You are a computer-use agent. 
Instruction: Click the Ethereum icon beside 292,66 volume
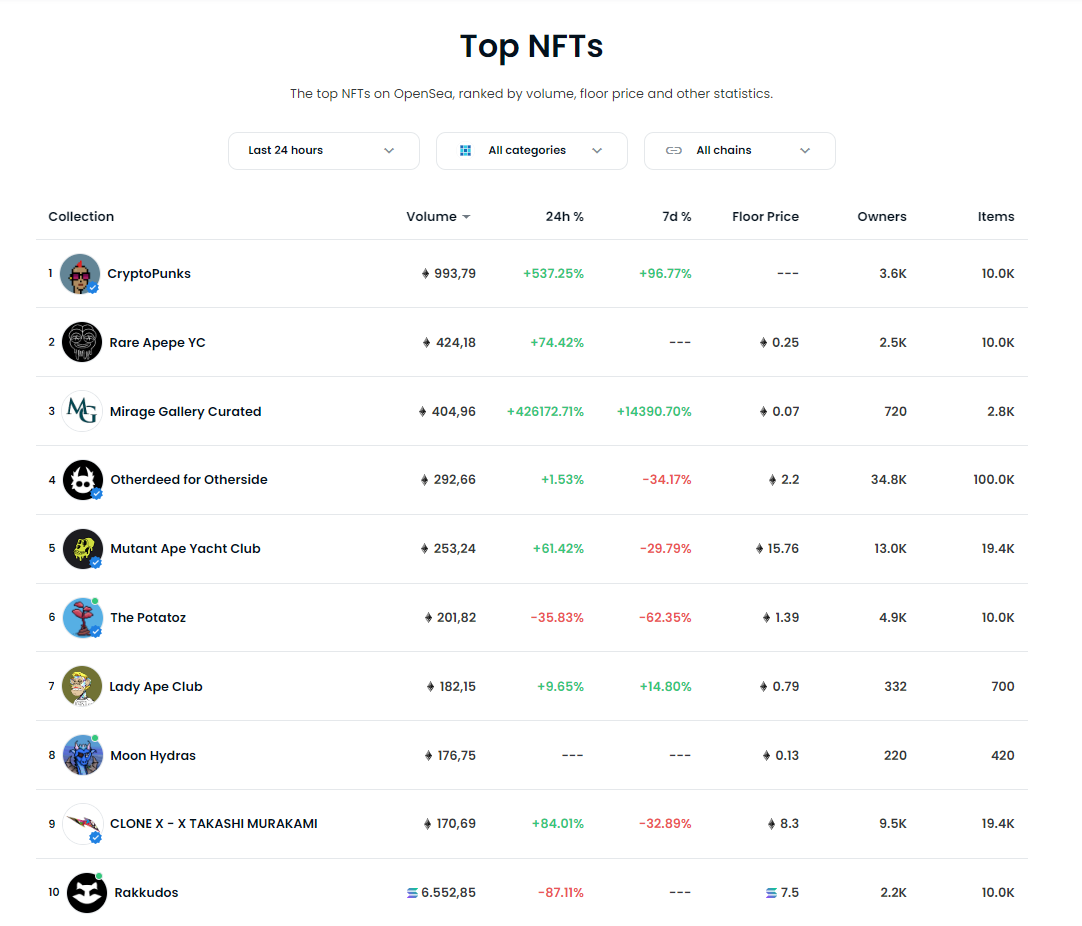(x=424, y=480)
